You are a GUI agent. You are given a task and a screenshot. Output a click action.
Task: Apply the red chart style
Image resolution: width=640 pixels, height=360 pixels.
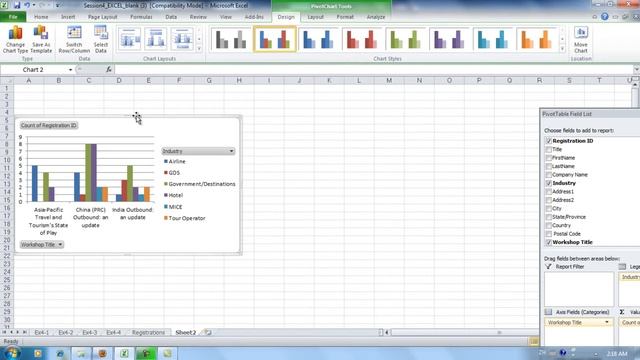pos(362,39)
